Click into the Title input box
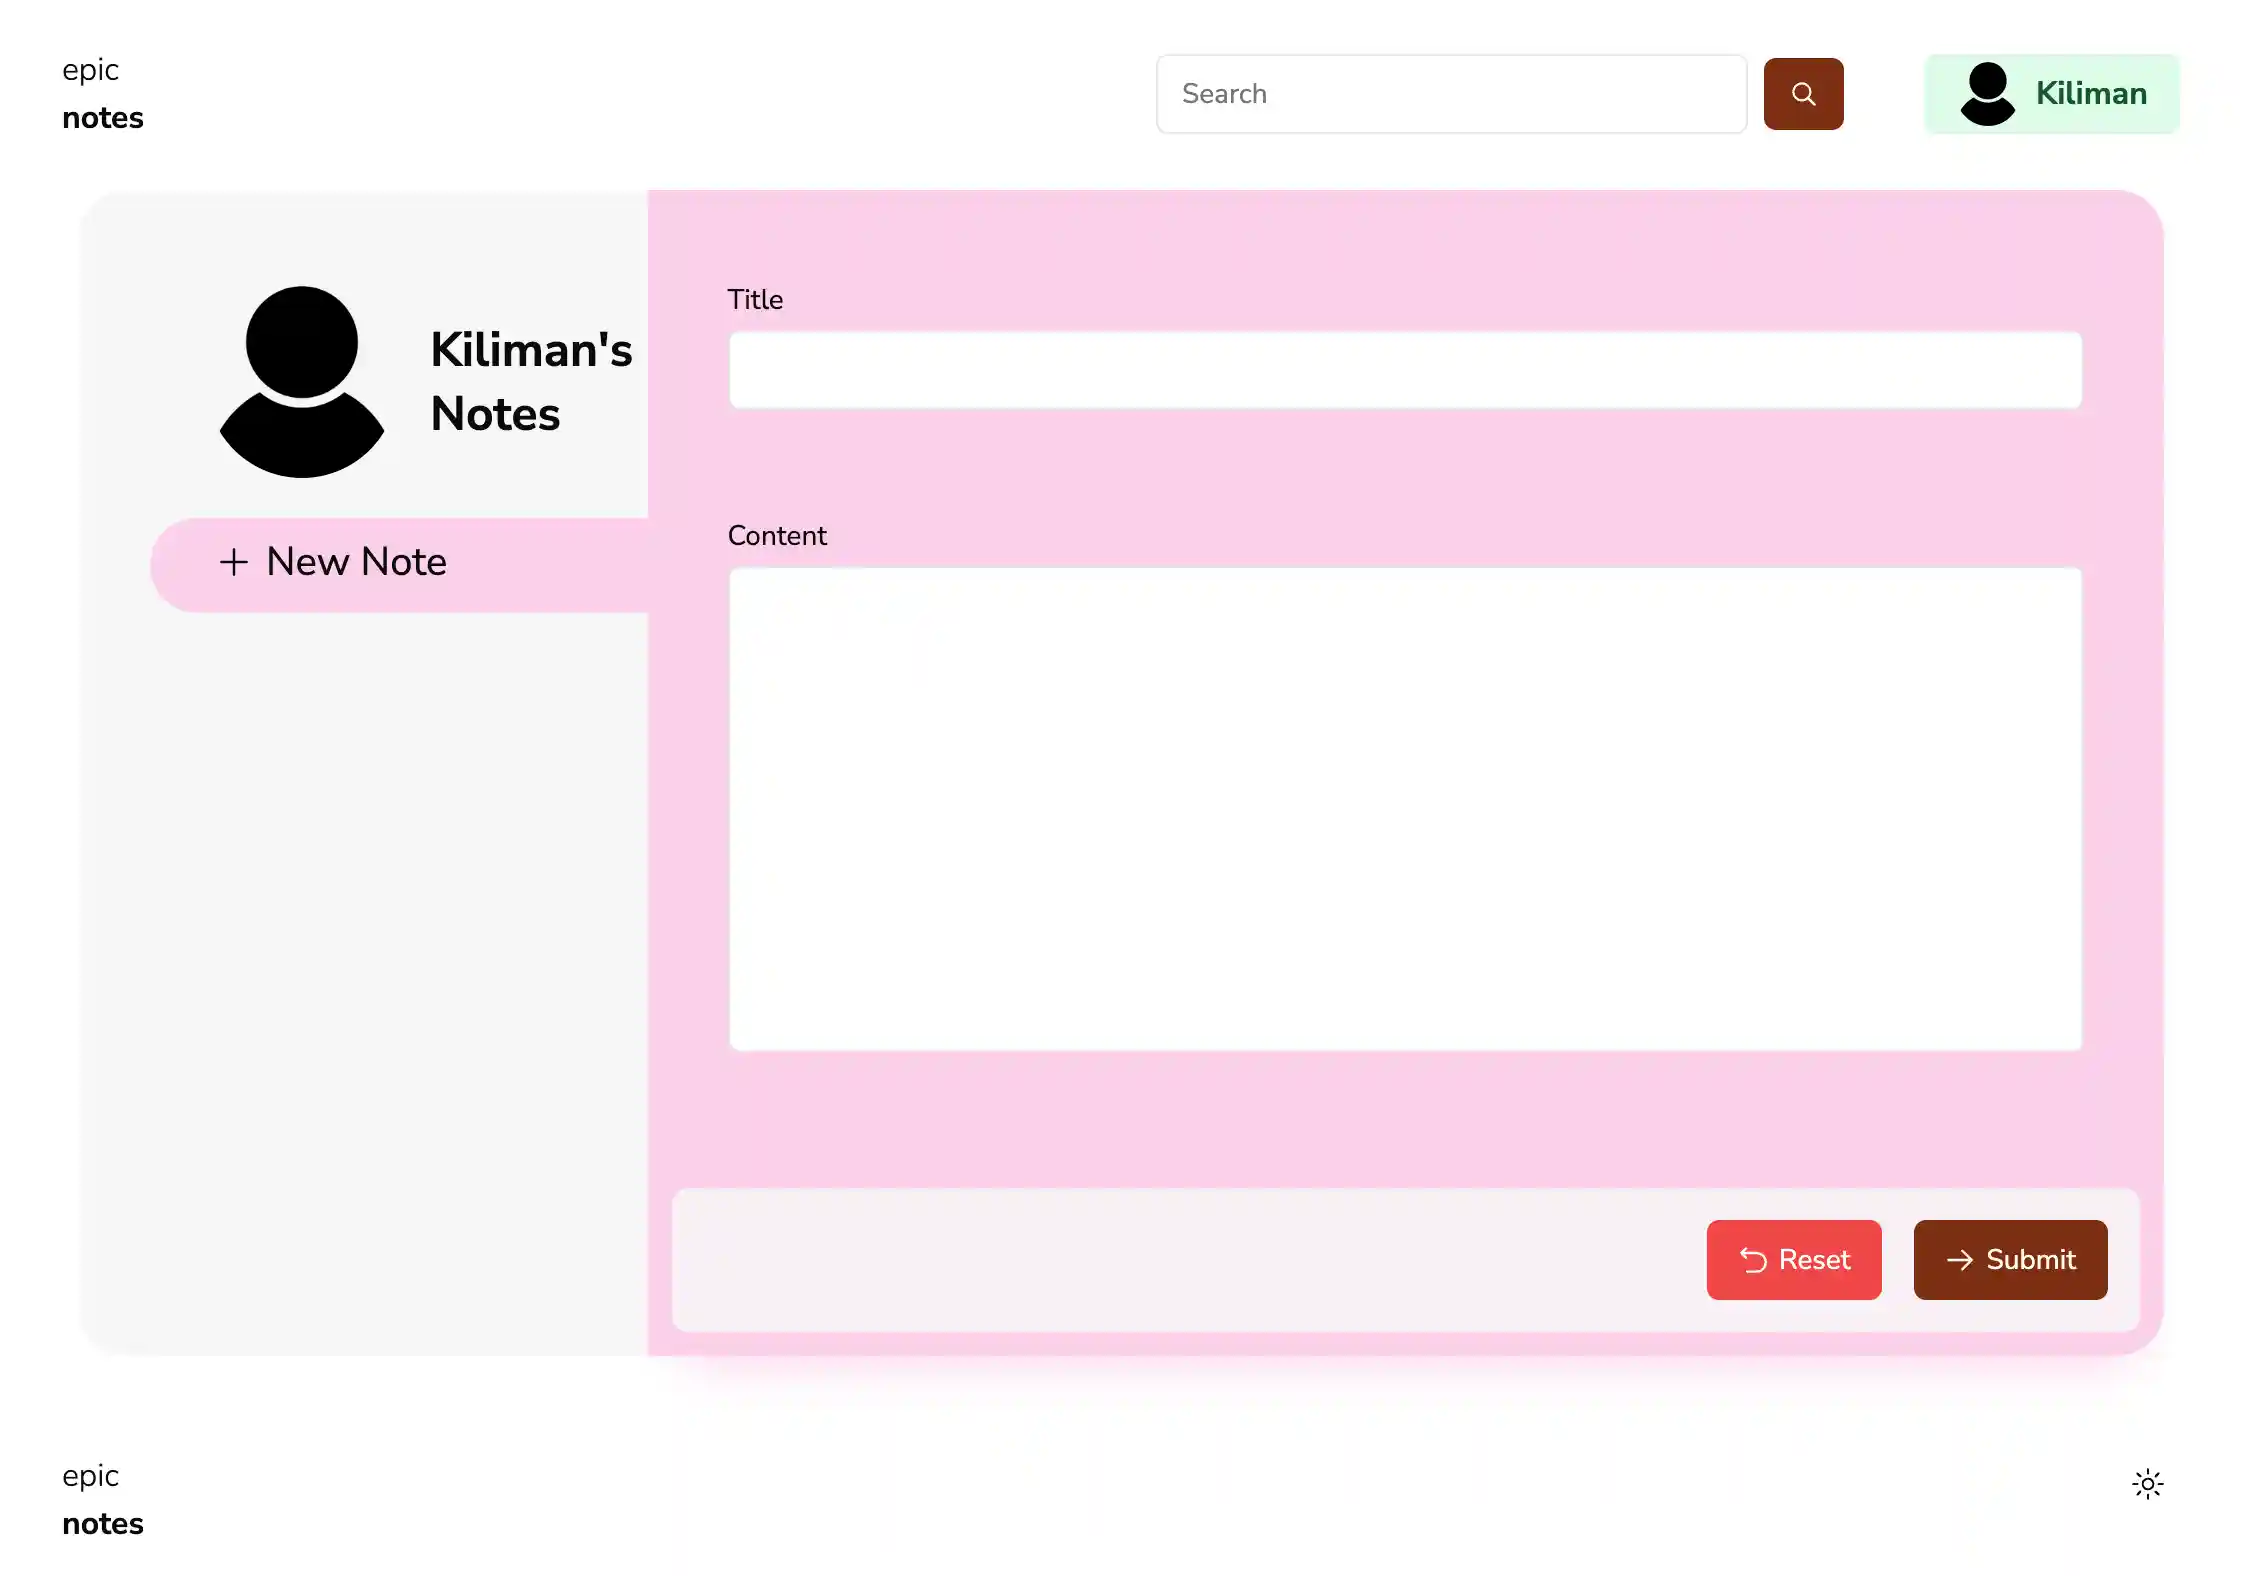The image size is (2242, 1576). pyautogui.click(x=1404, y=370)
